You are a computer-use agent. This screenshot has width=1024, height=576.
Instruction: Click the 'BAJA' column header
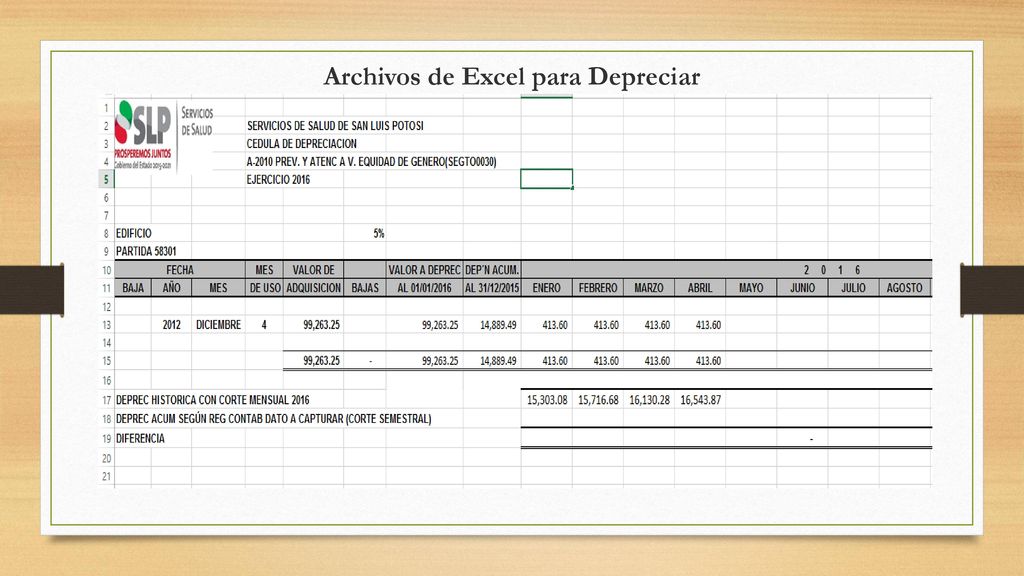click(133, 287)
